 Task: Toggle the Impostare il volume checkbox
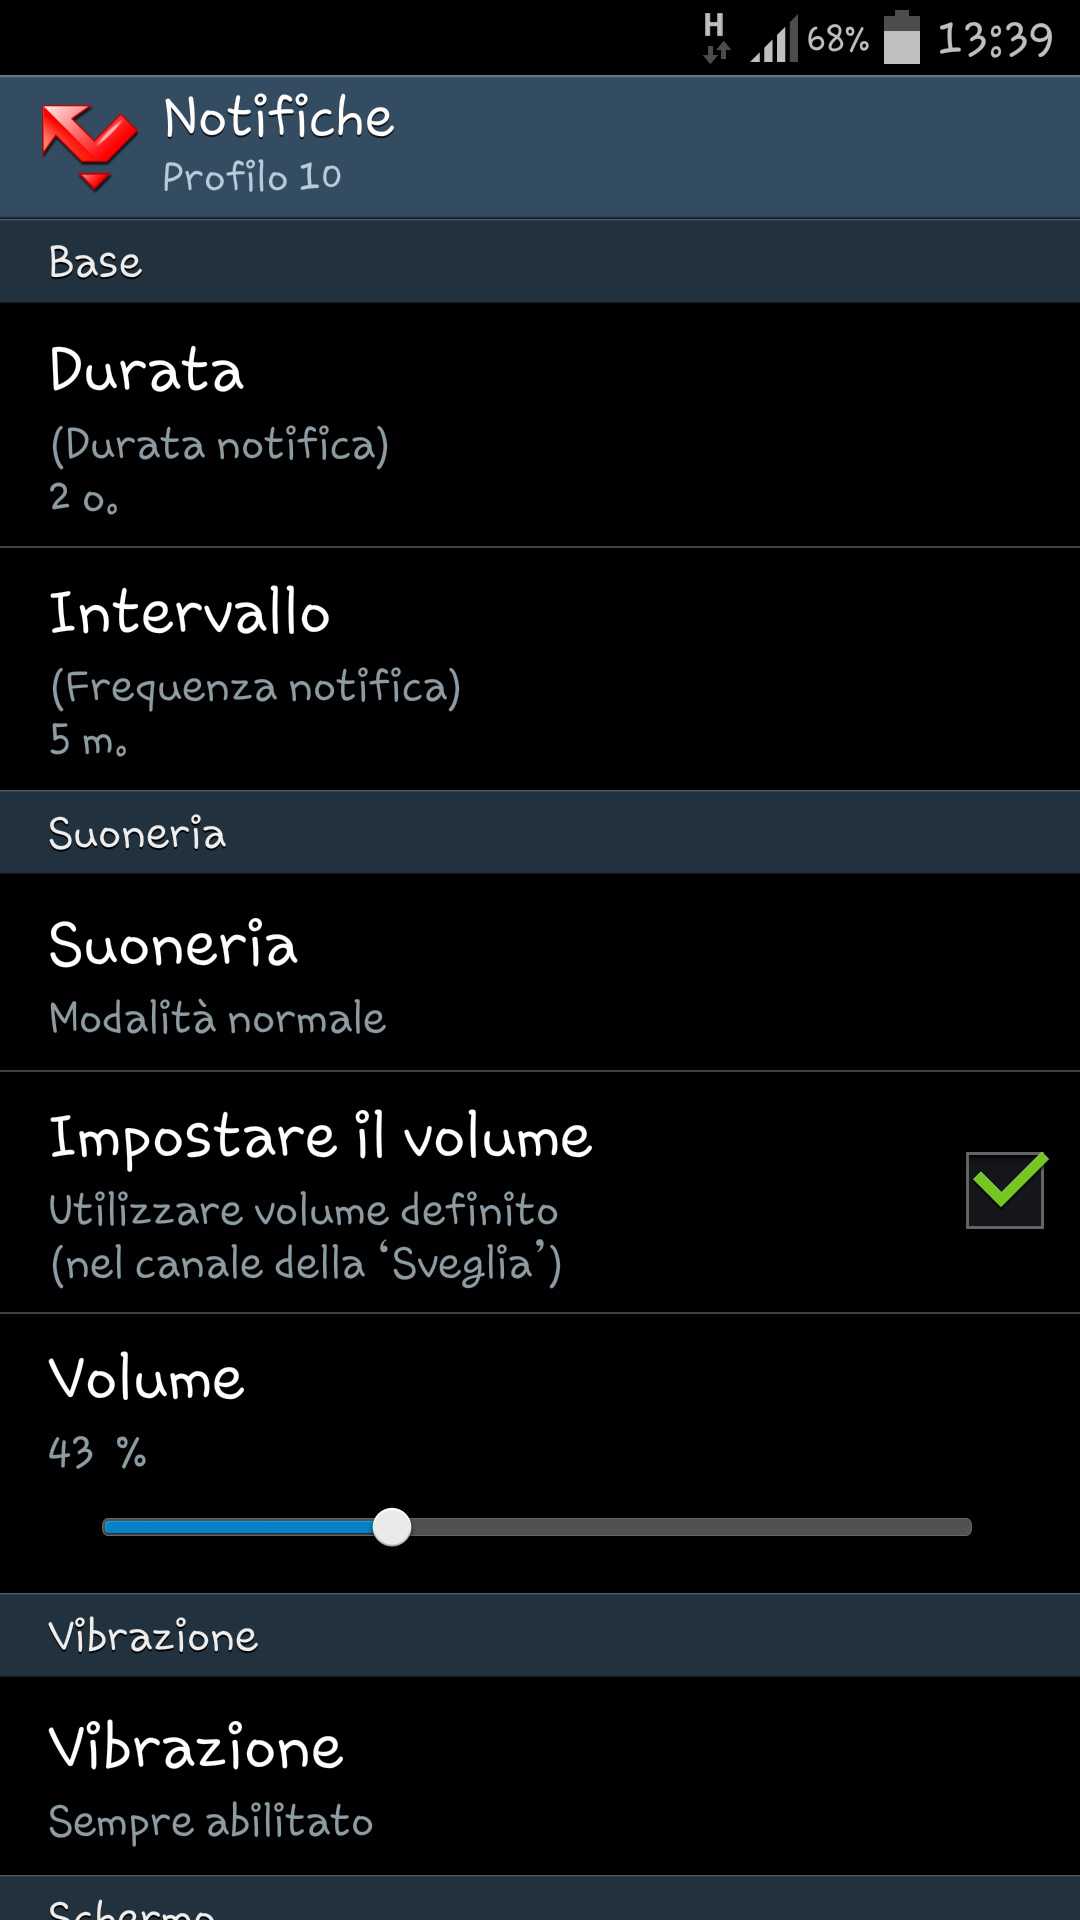(x=1005, y=1190)
